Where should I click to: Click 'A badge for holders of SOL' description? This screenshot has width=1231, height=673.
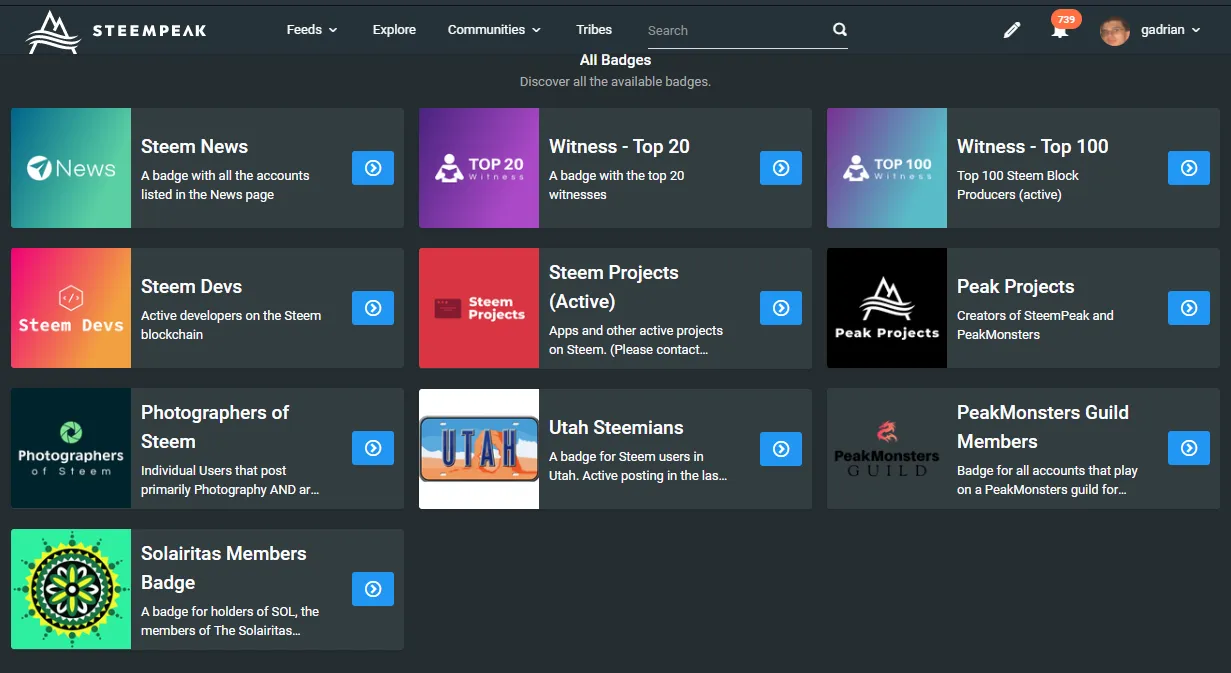coord(230,621)
